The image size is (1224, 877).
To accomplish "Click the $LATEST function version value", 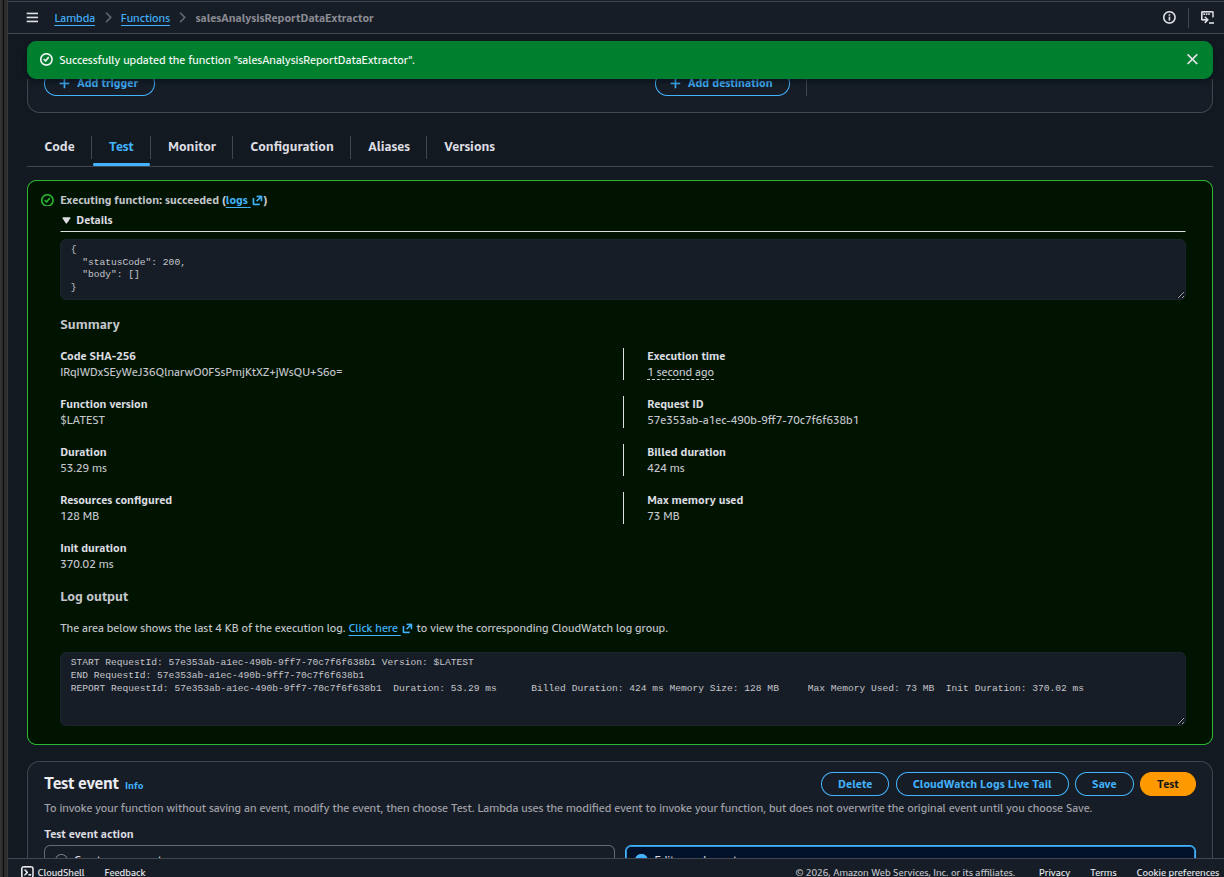I will (x=82, y=420).
